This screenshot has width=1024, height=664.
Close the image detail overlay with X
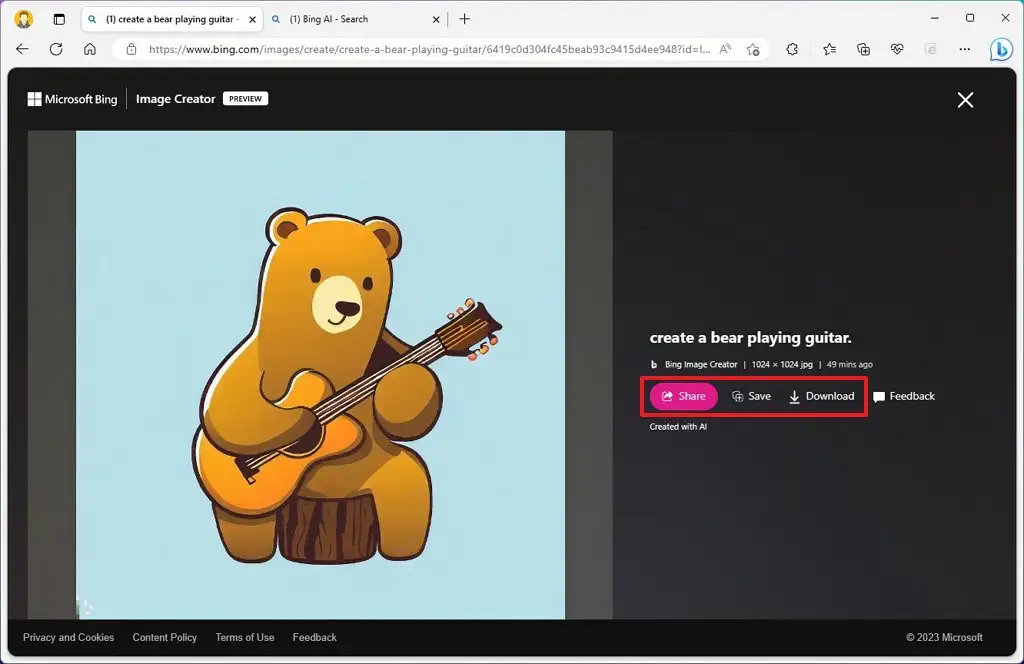click(x=965, y=100)
